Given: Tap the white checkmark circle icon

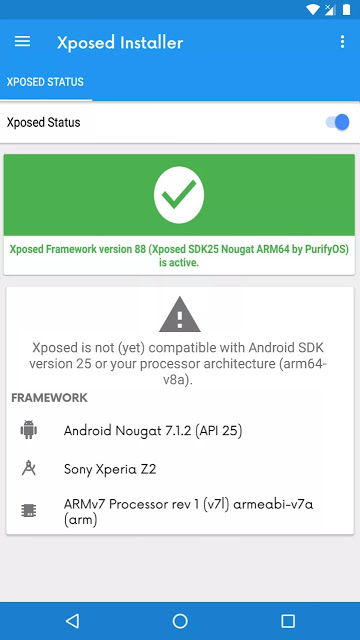Looking at the screenshot, I should point(179,195).
